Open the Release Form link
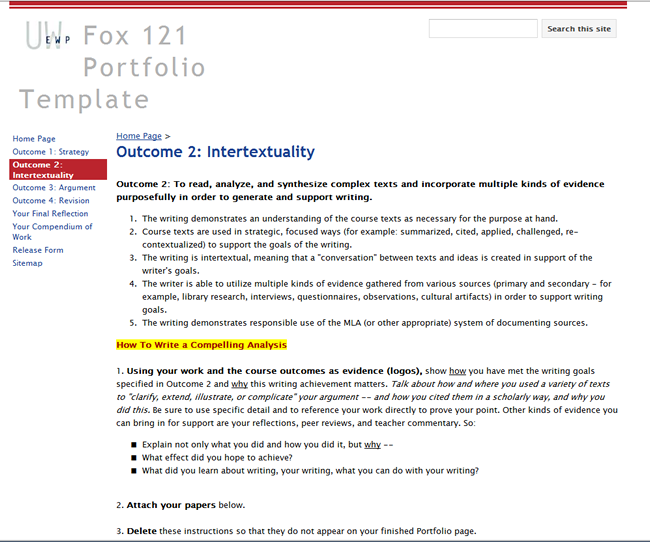Image resolution: width=650 pixels, height=542 pixels. click(x=38, y=250)
